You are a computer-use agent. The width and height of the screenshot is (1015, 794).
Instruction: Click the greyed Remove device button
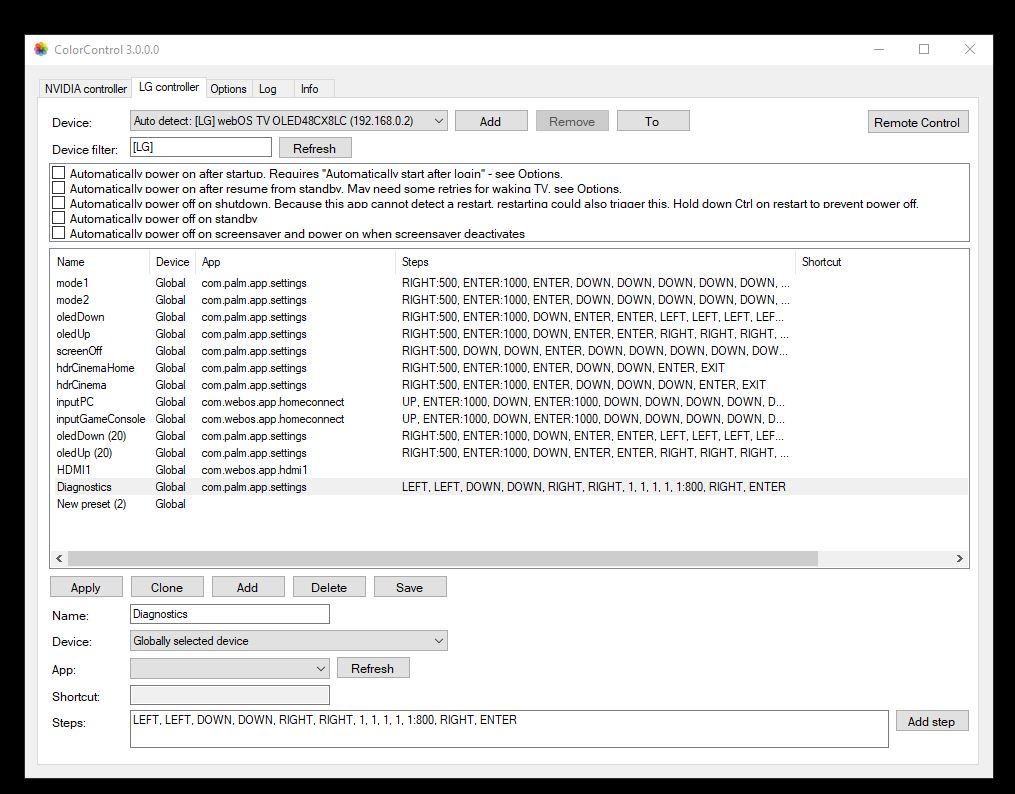click(x=572, y=121)
